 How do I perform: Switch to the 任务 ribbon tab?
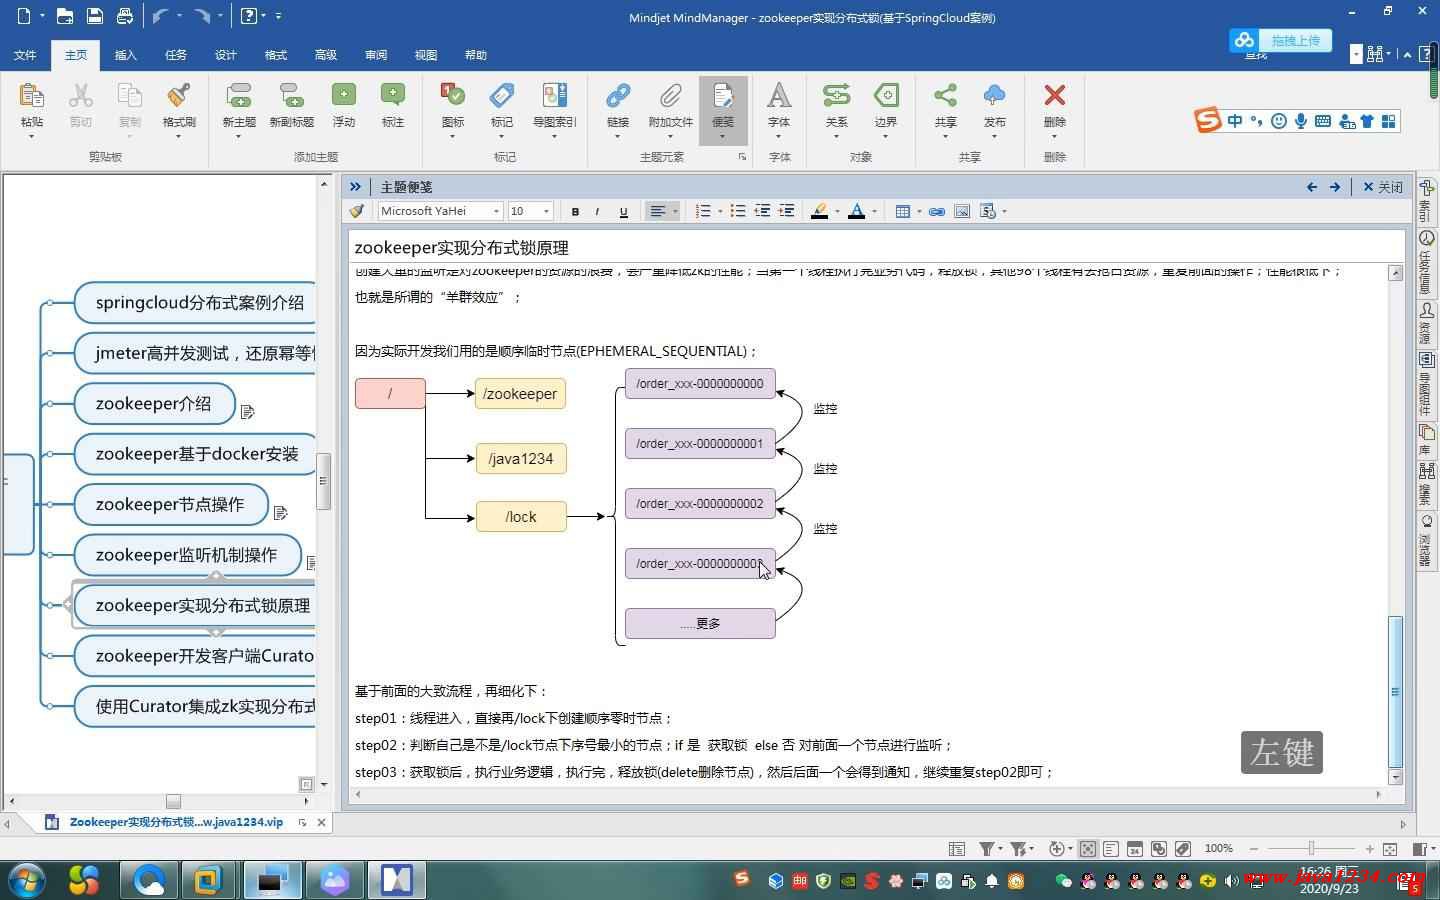coord(176,55)
